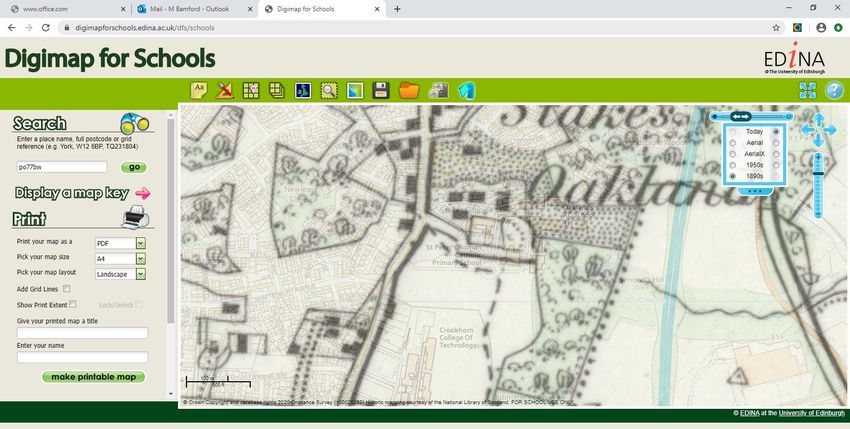Click the pink arrow beside Display a map key

143,193
